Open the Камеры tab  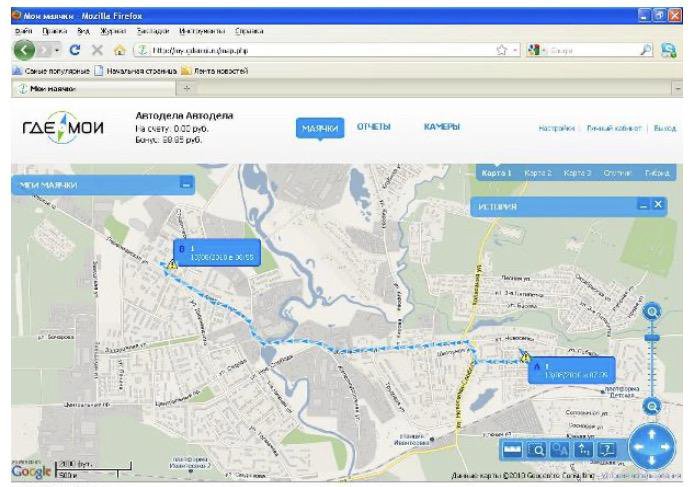[x=441, y=127]
